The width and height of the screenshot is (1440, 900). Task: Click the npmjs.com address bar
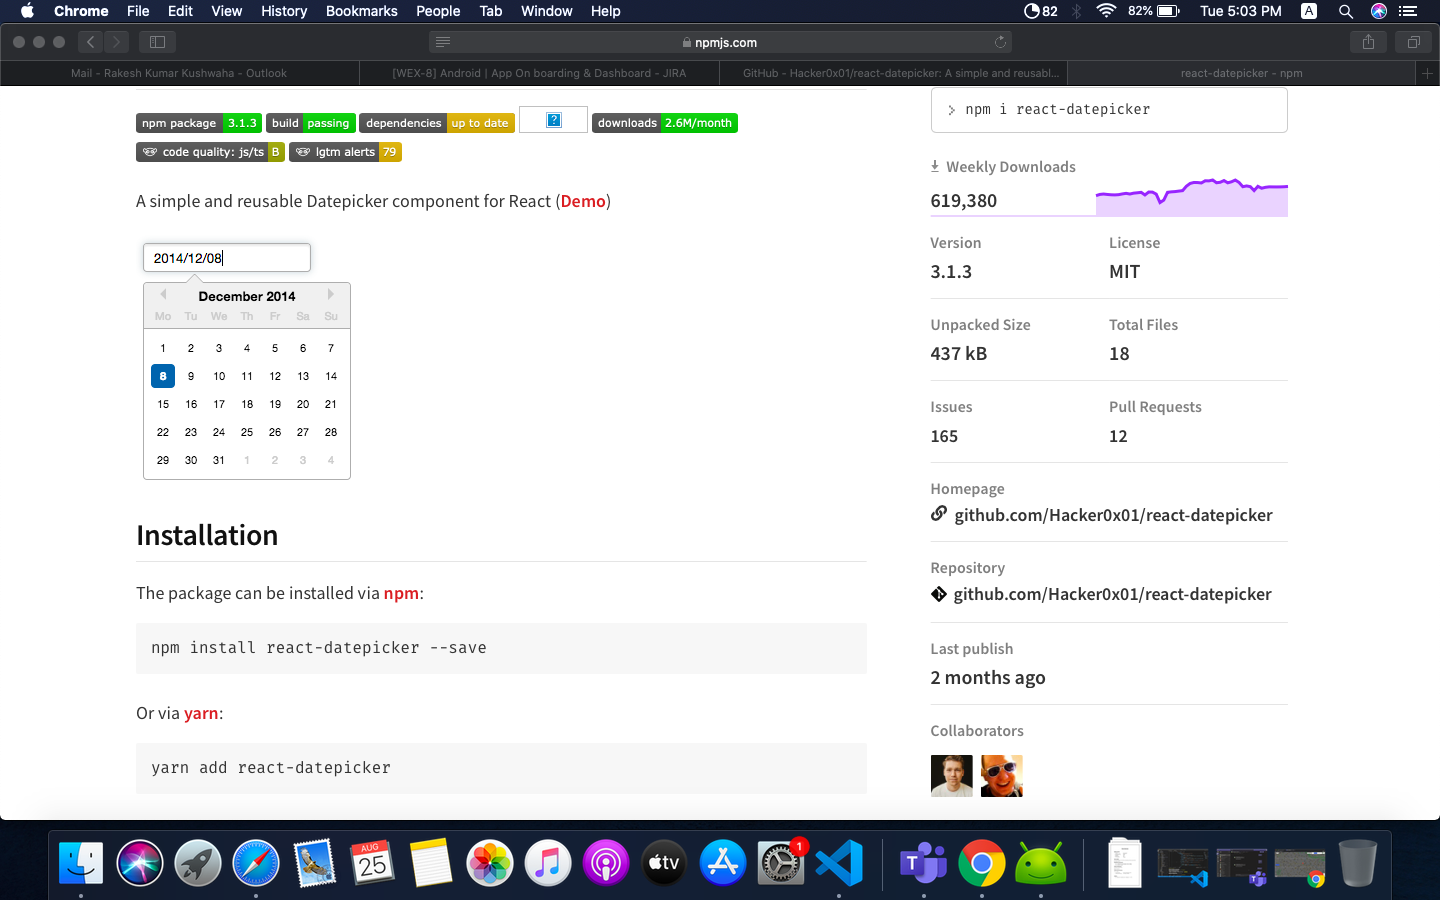point(720,42)
